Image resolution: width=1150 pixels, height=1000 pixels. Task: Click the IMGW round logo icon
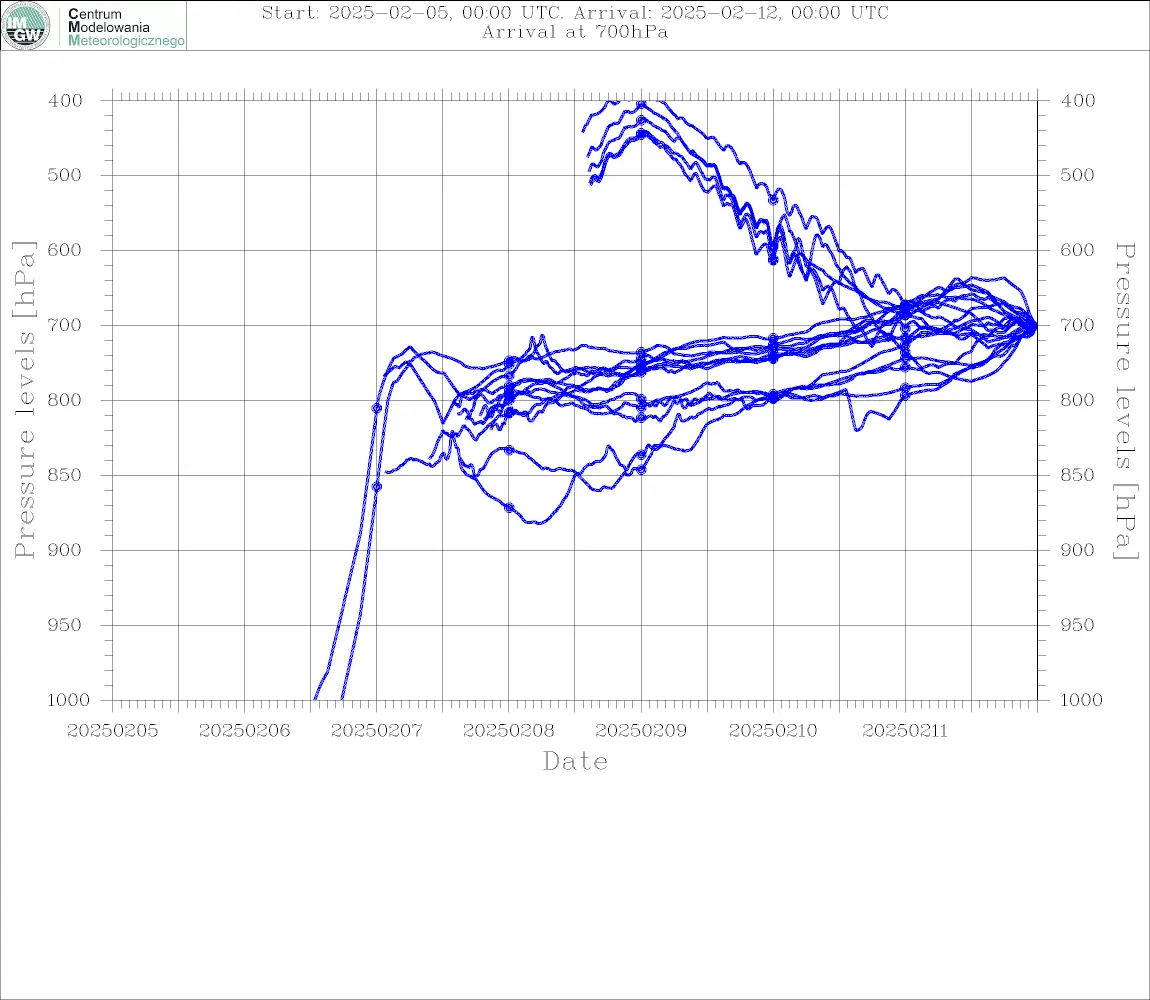pos(26,26)
